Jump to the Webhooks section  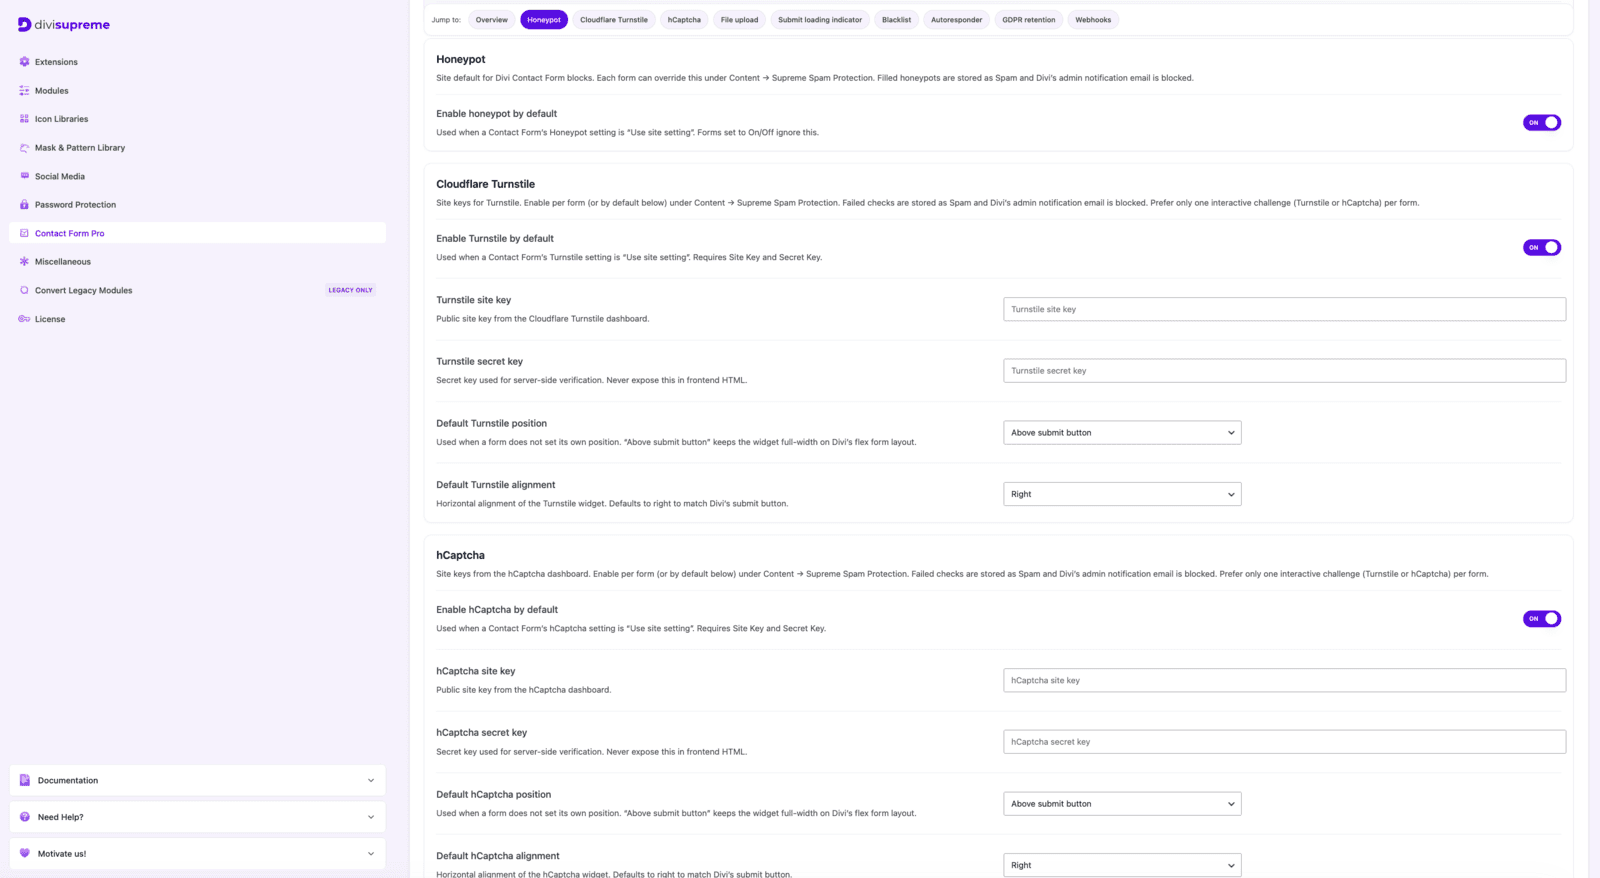pyautogui.click(x=1093, y=19)
